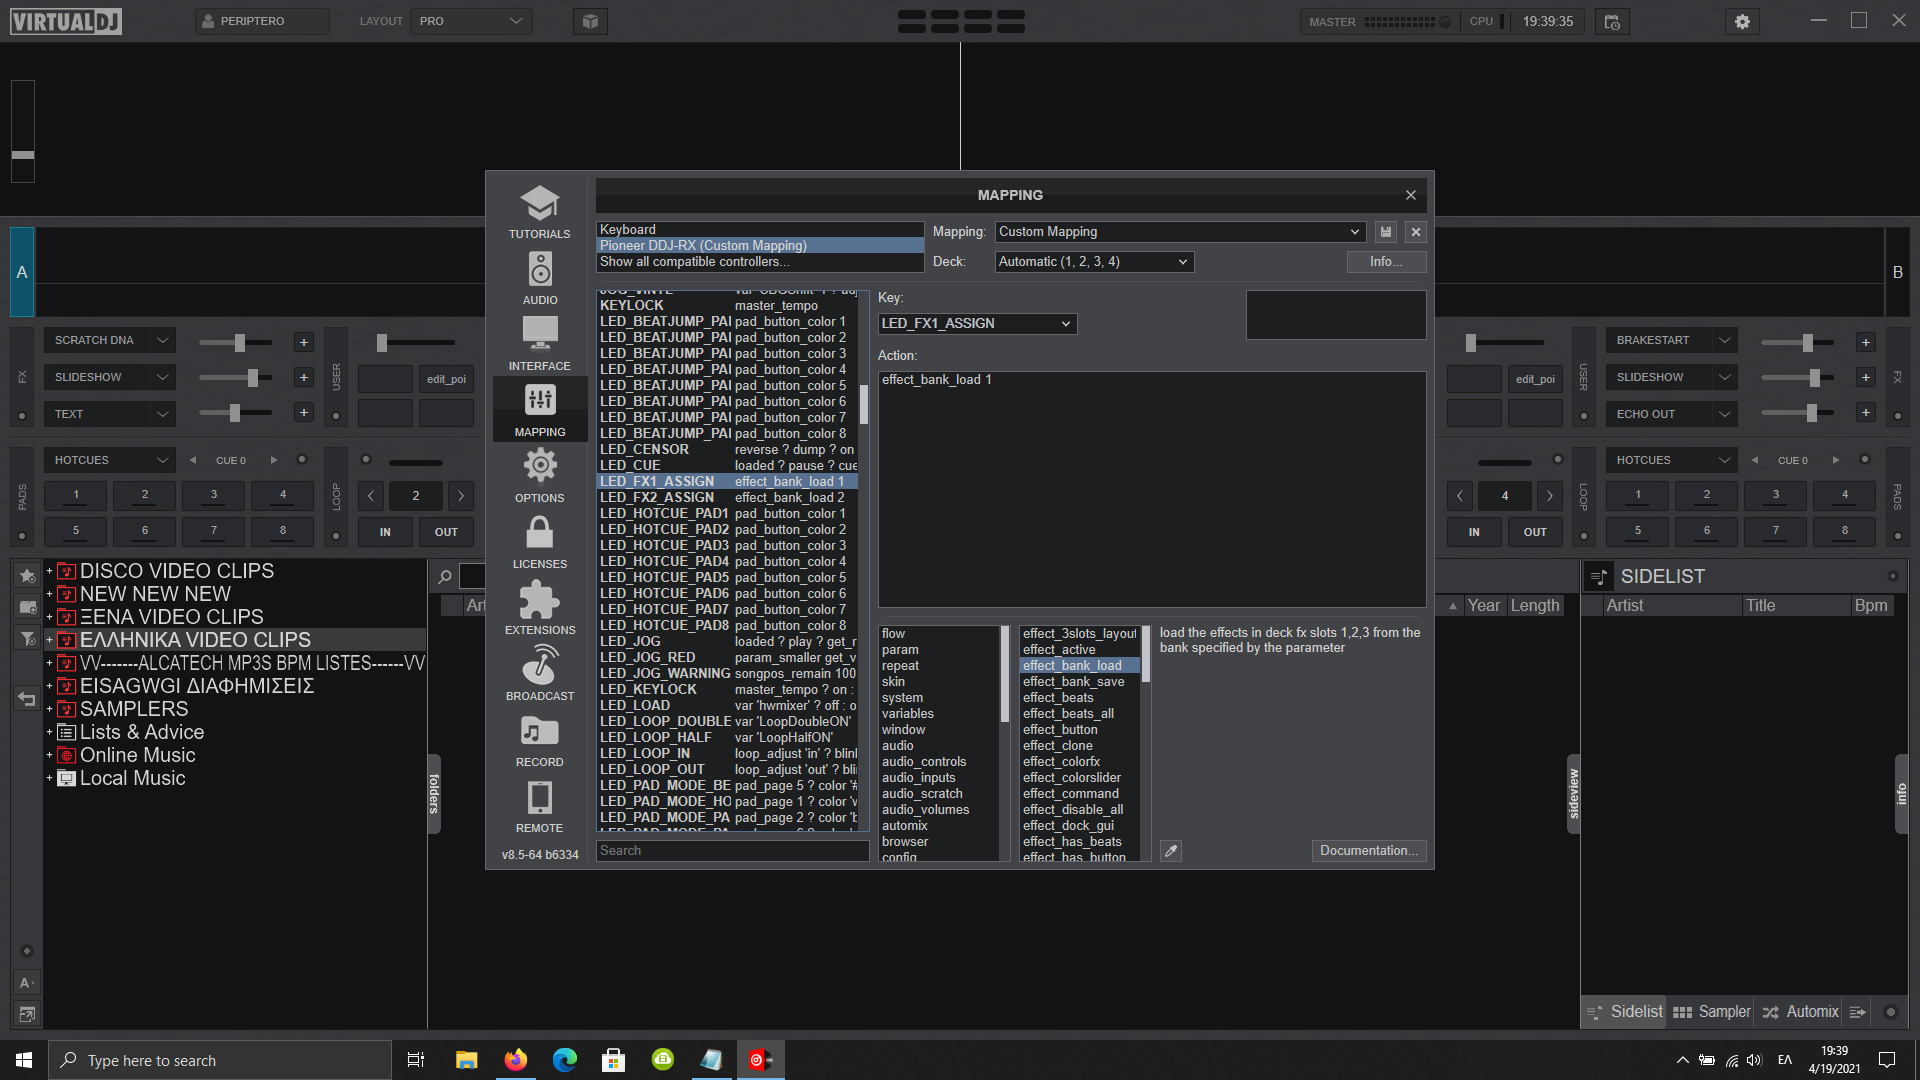
Task: Select the audio_controls category
Action: coord(939,762)
